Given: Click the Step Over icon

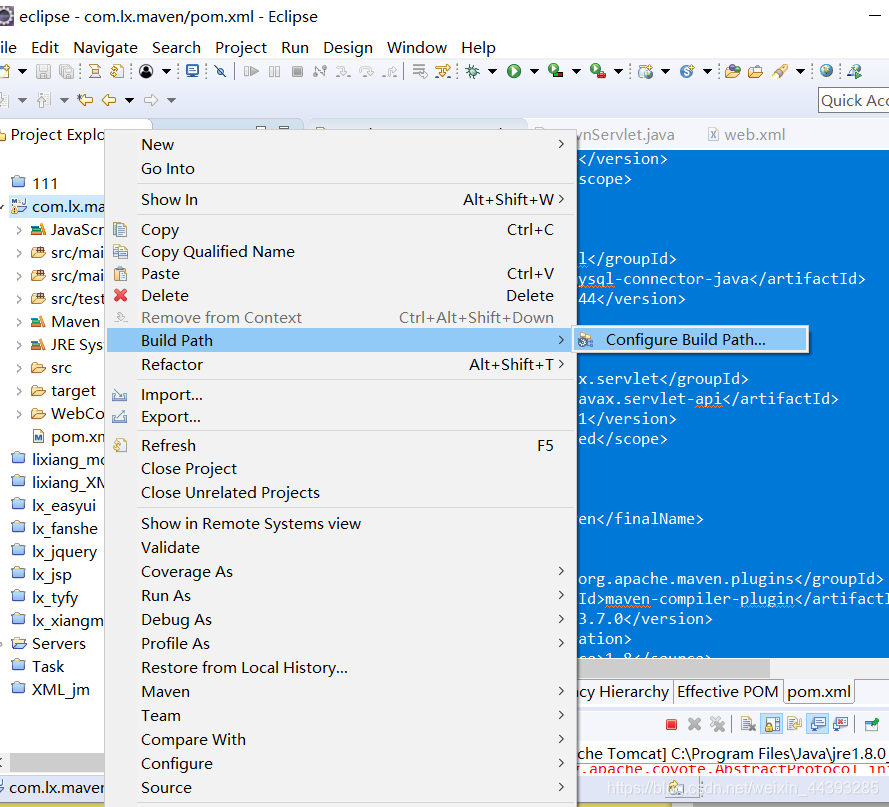Looking at the screenshot, I should coord(367,71).
